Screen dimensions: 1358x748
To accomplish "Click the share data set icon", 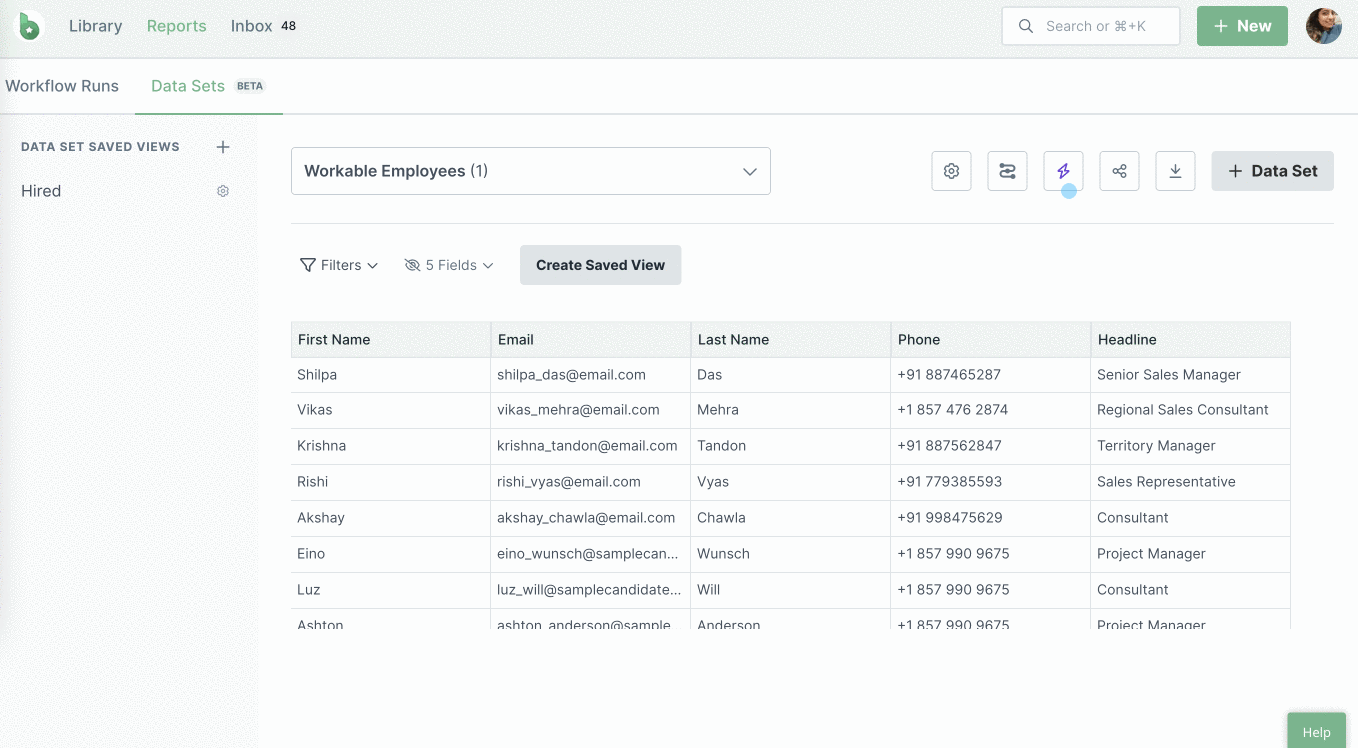I will point(1119,171).
